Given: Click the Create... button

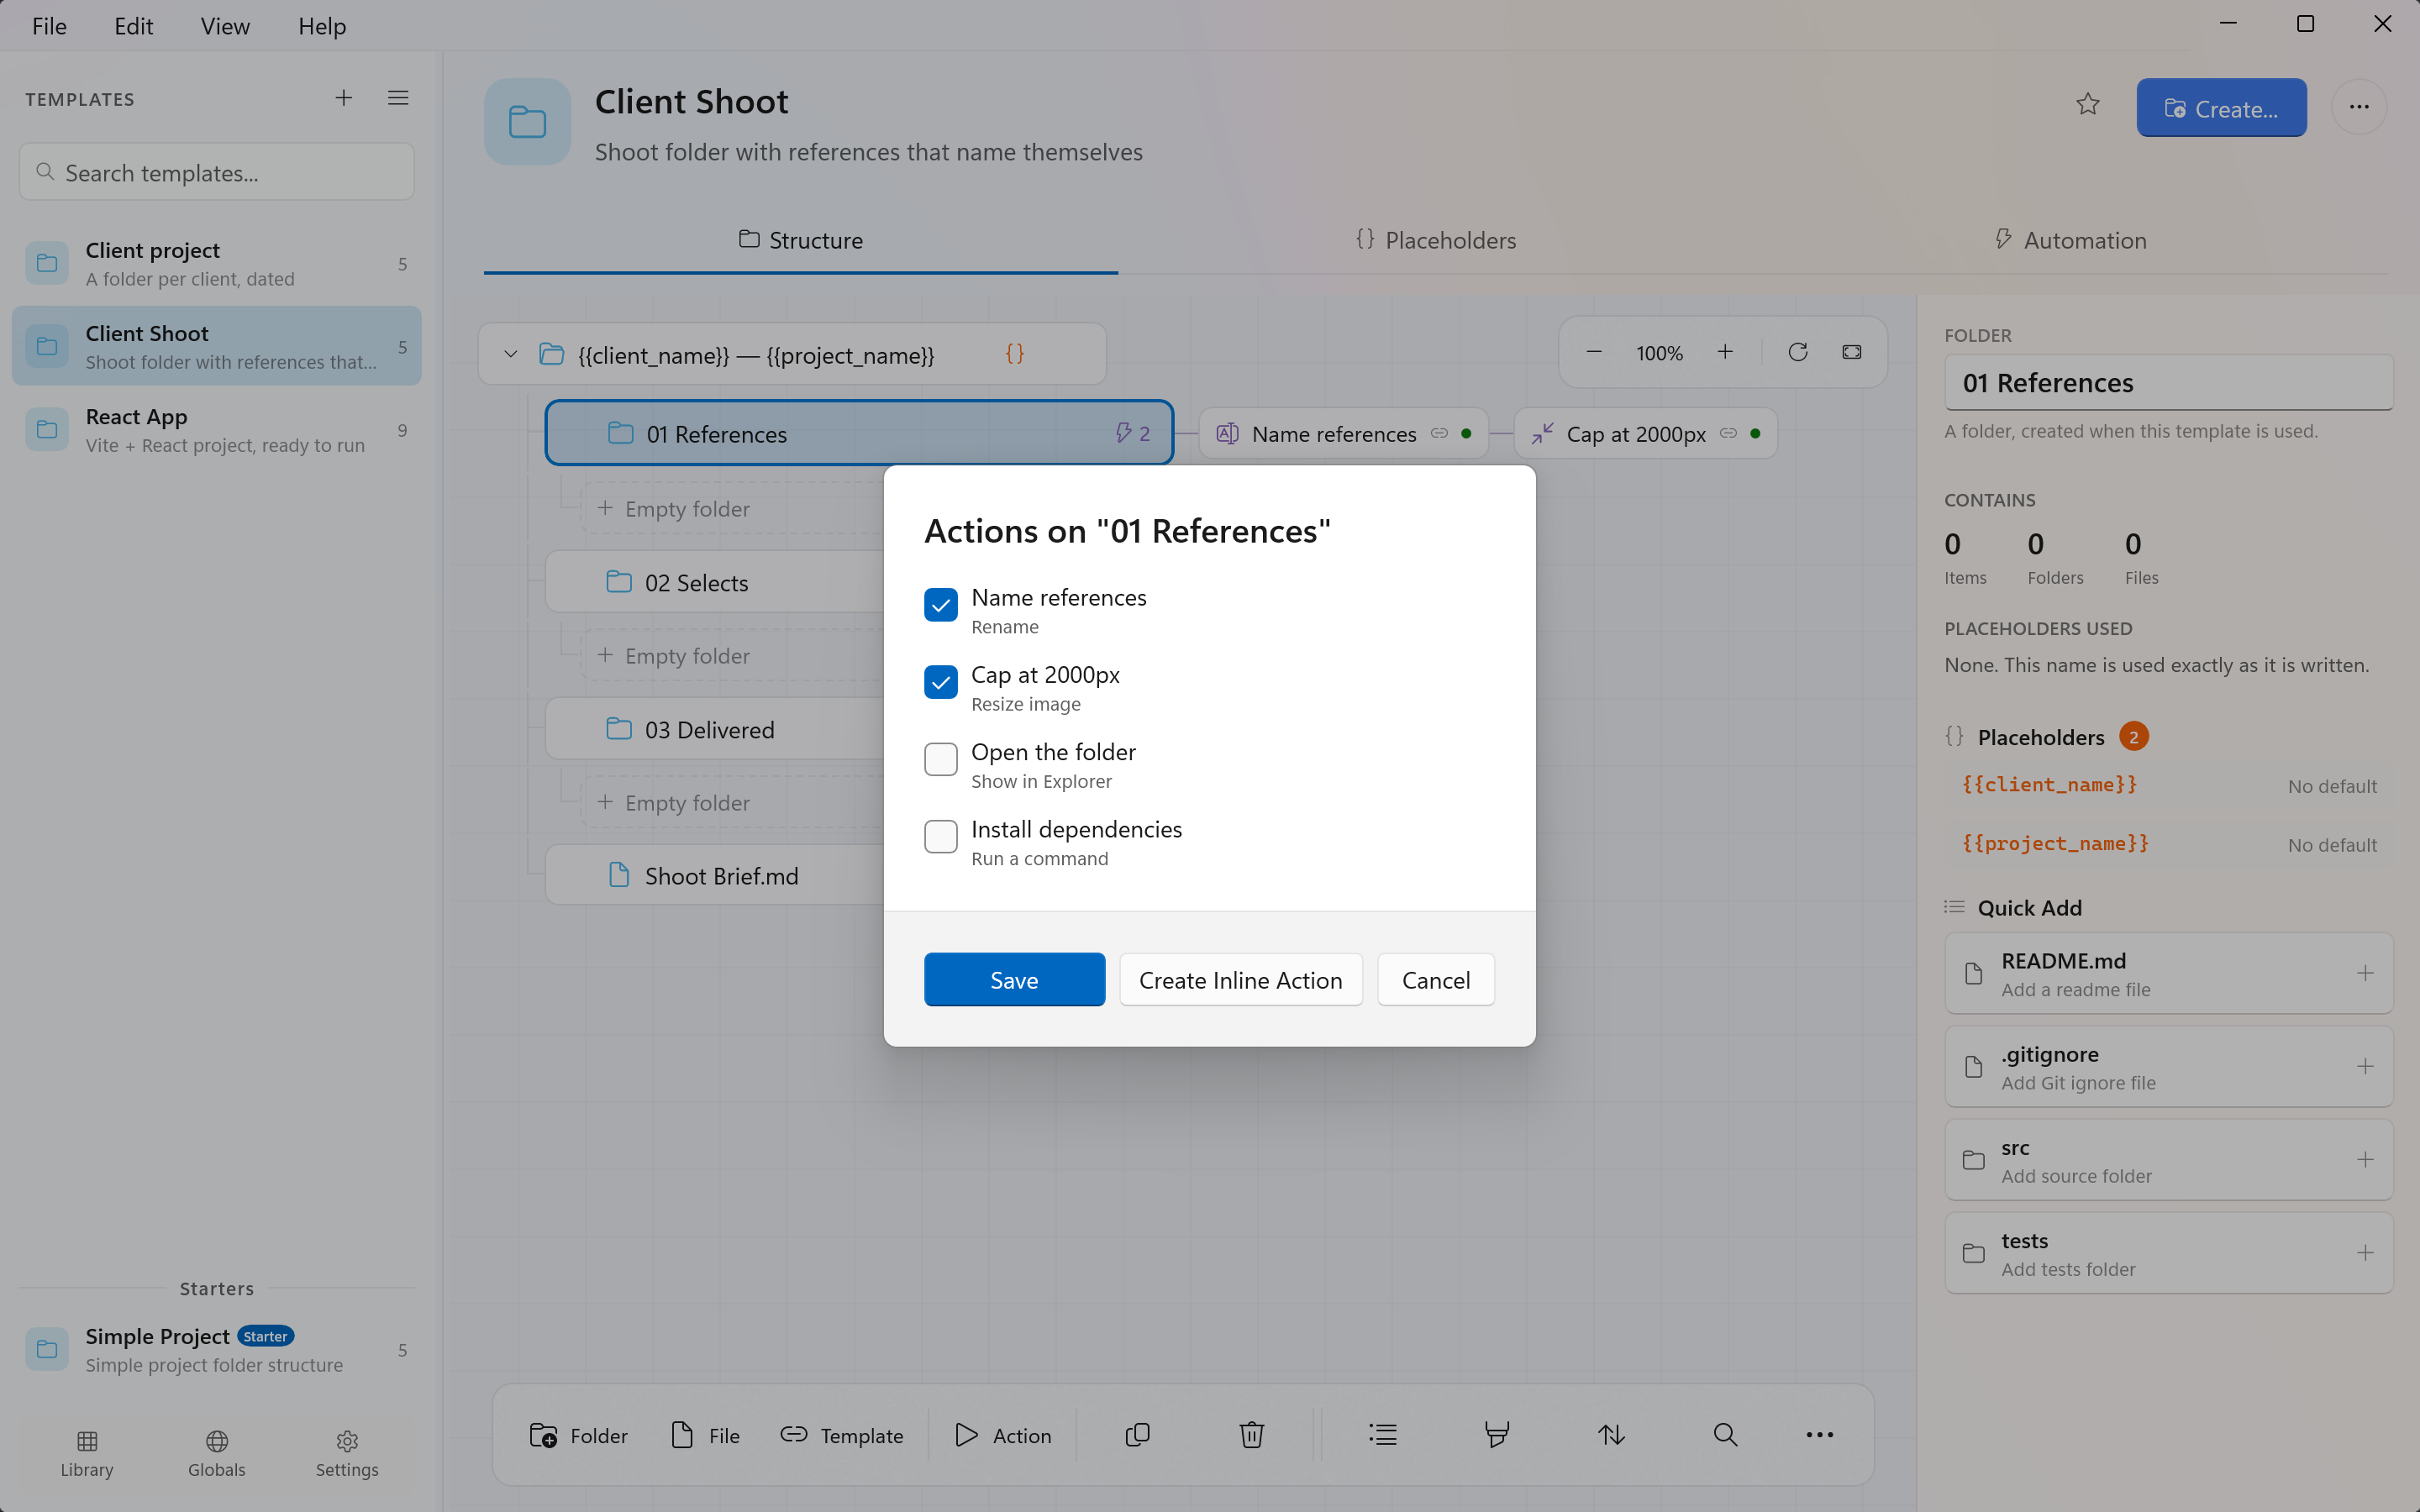Looking at the screenshot, I should pyautogui.click(x=2221, y=108).
